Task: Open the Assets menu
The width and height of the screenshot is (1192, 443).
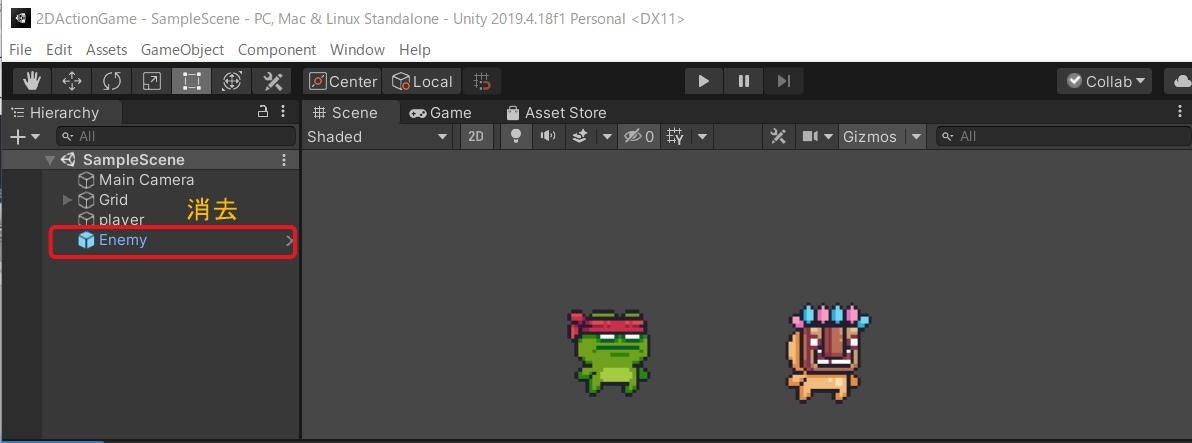Action: (x=106, y=49)
